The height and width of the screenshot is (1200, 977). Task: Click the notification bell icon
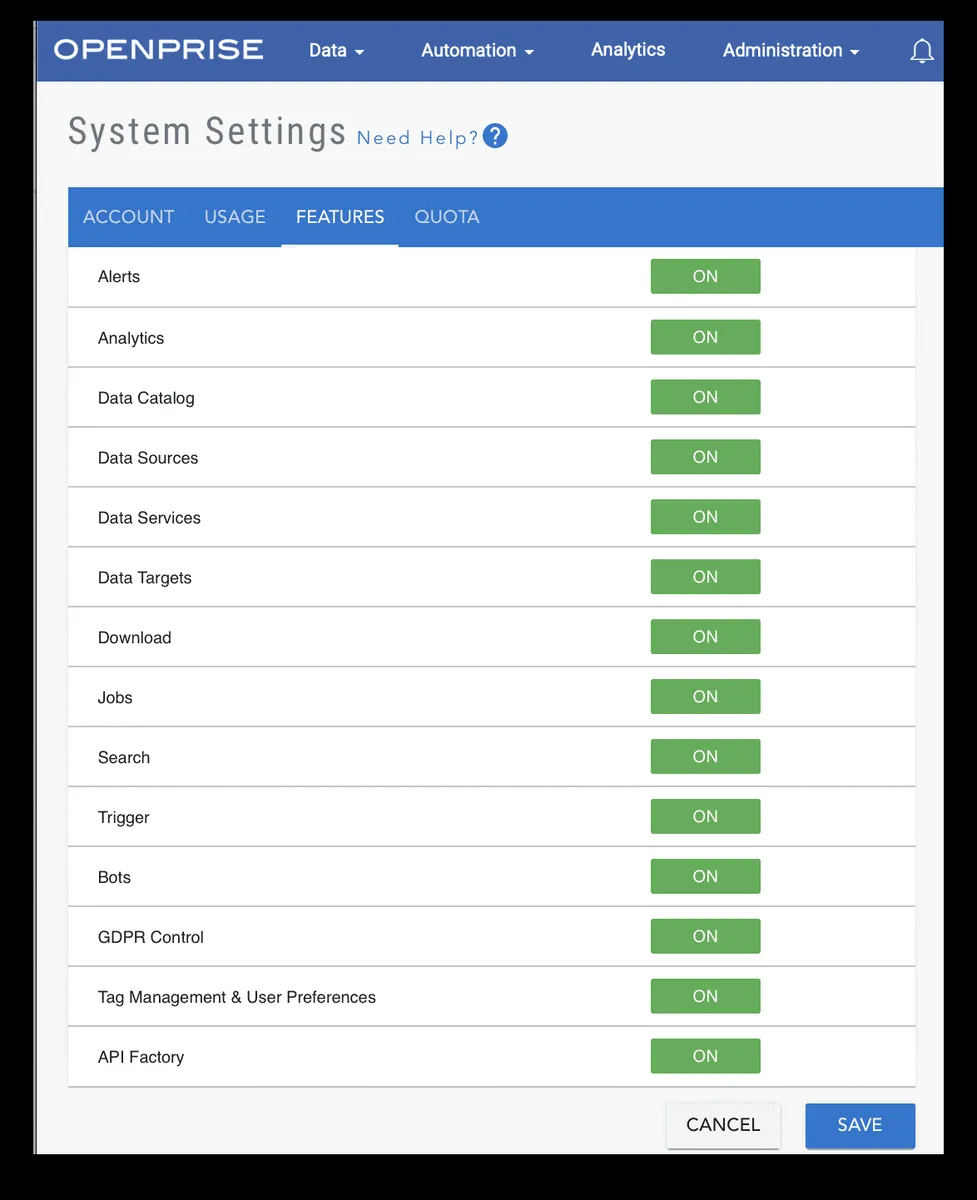[922, 51]
